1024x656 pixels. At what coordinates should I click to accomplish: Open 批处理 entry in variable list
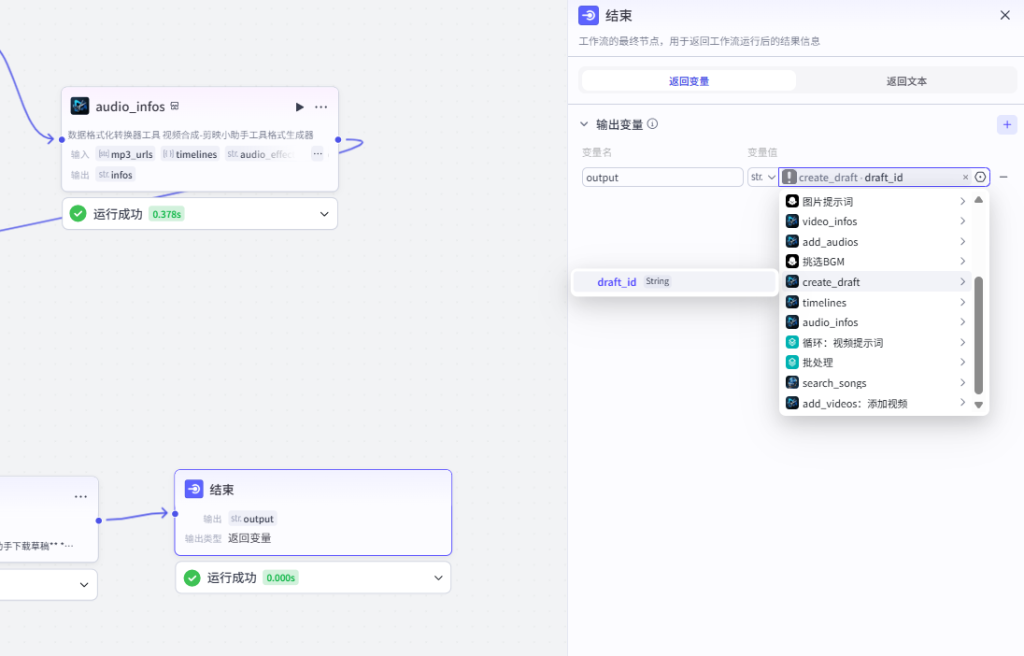(876, 363)
